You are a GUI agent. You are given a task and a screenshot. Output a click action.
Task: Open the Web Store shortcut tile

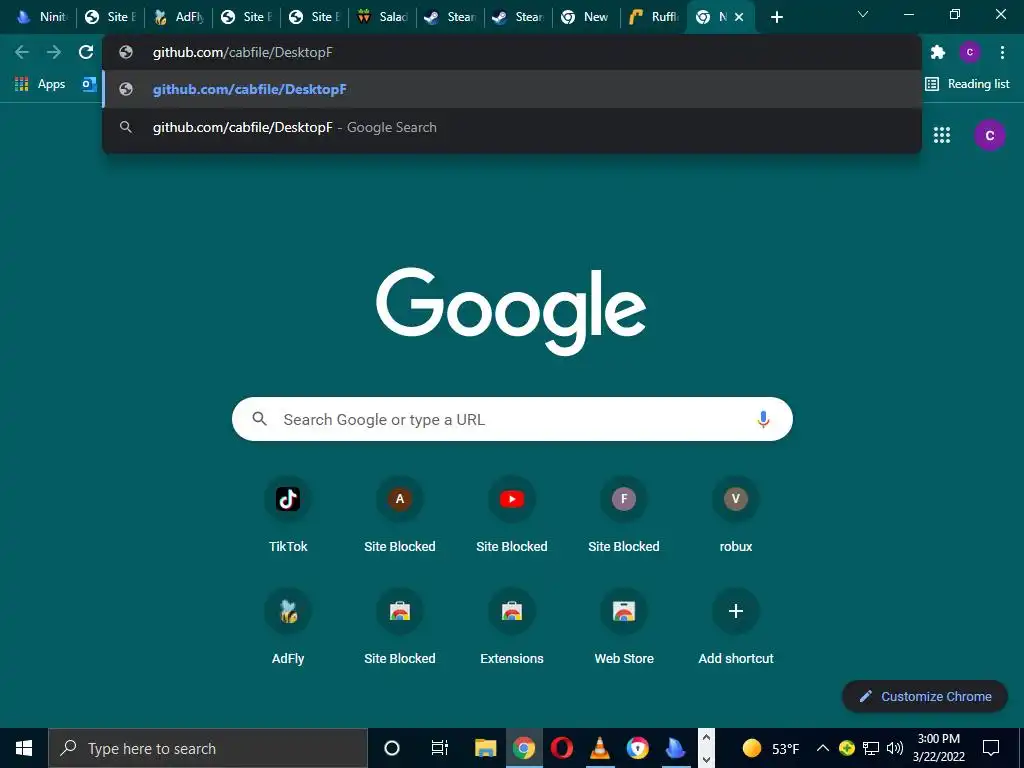click(624, 628)
